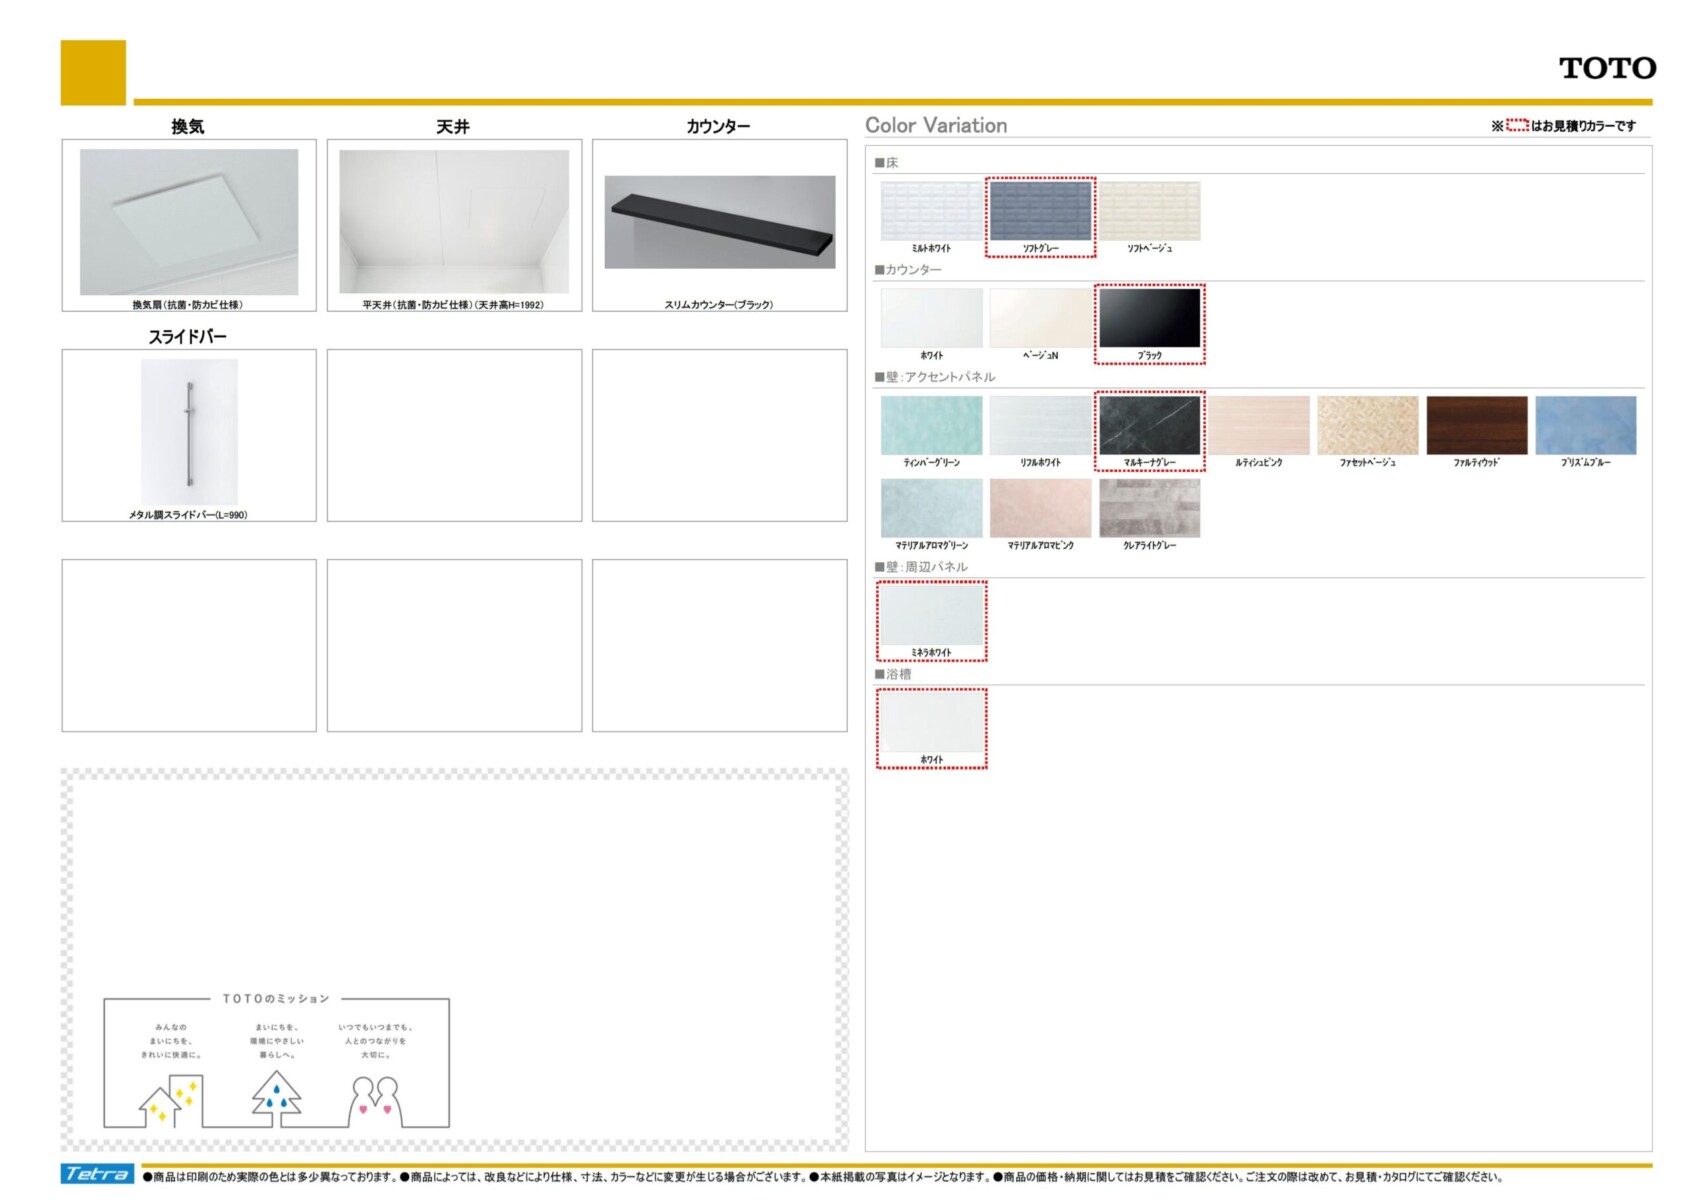Choose the ルティシュピンク accent panel swatch
1698x1200 pixels.
[1258, 425]
